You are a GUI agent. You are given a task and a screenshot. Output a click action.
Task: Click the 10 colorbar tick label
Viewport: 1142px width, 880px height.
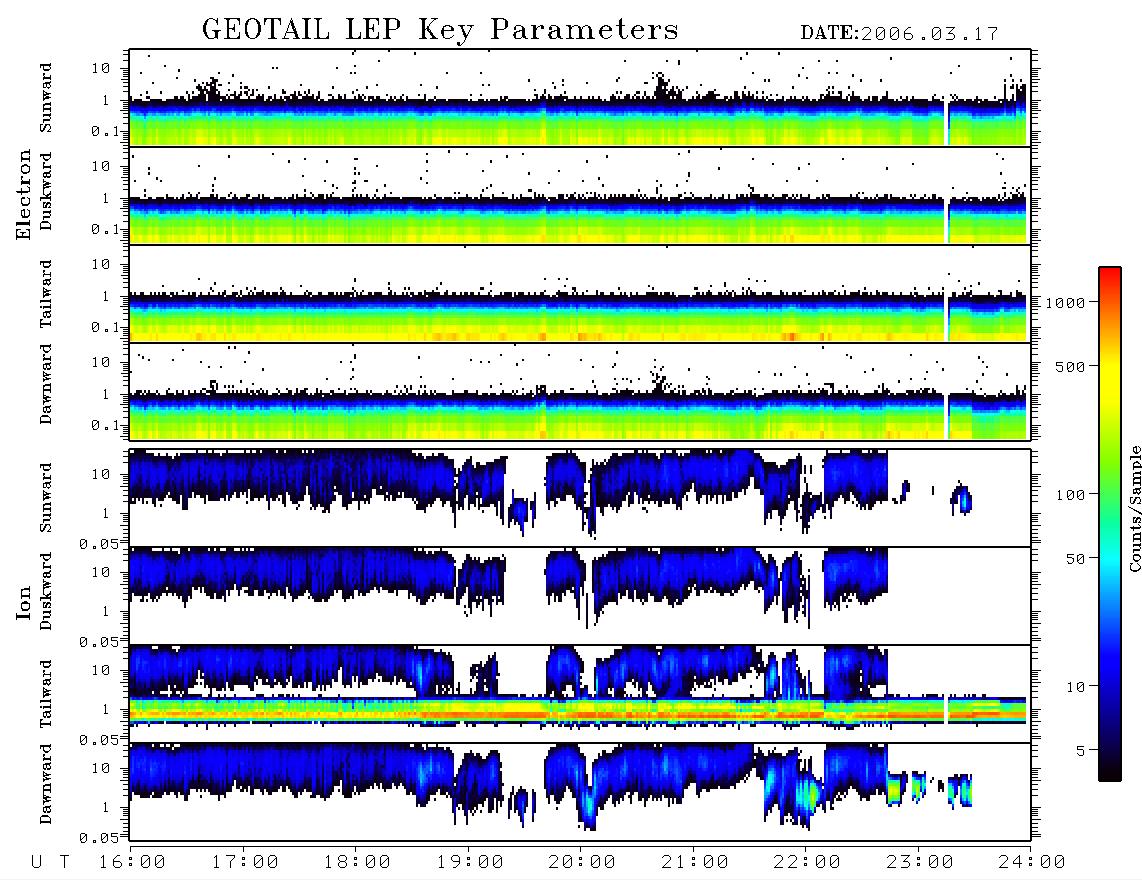coord(1075,687)
